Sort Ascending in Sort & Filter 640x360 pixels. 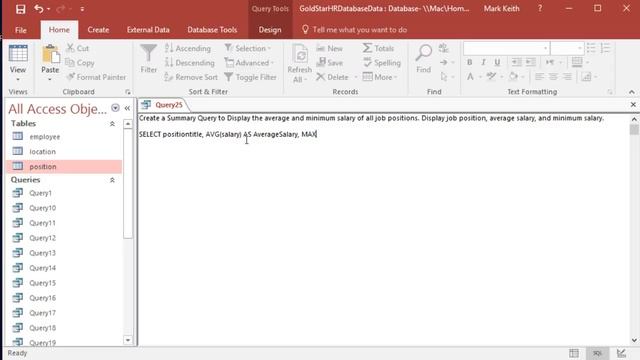(x=188, y=48)
